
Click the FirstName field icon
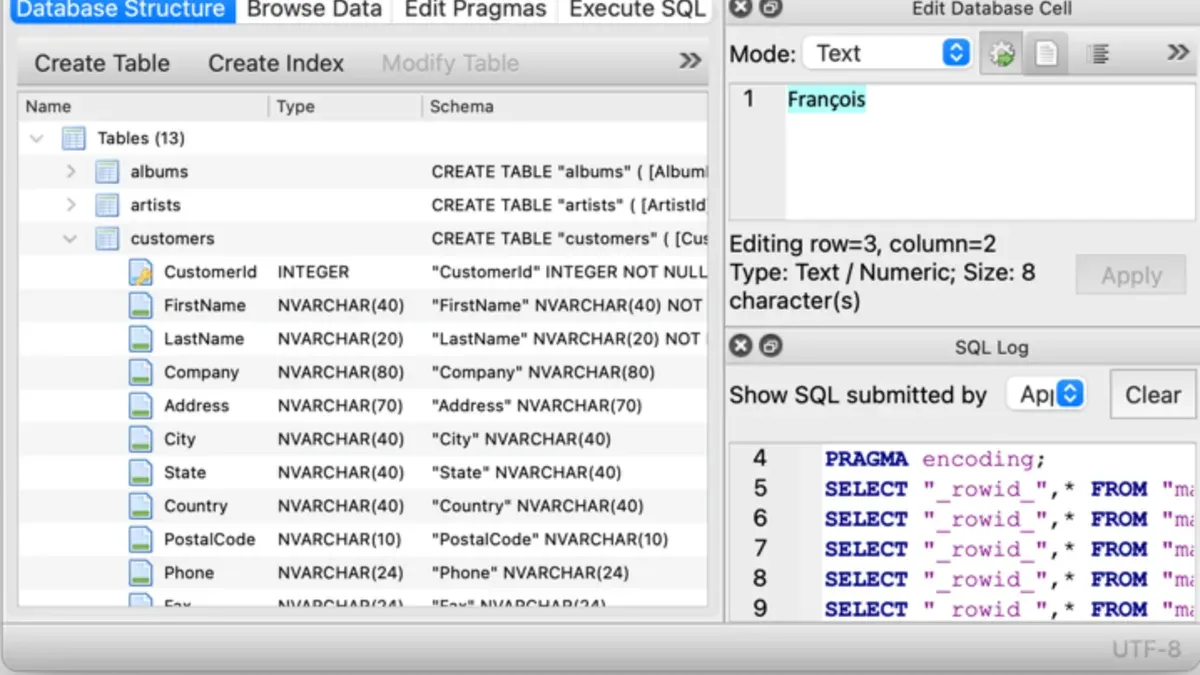click(141, 305)
